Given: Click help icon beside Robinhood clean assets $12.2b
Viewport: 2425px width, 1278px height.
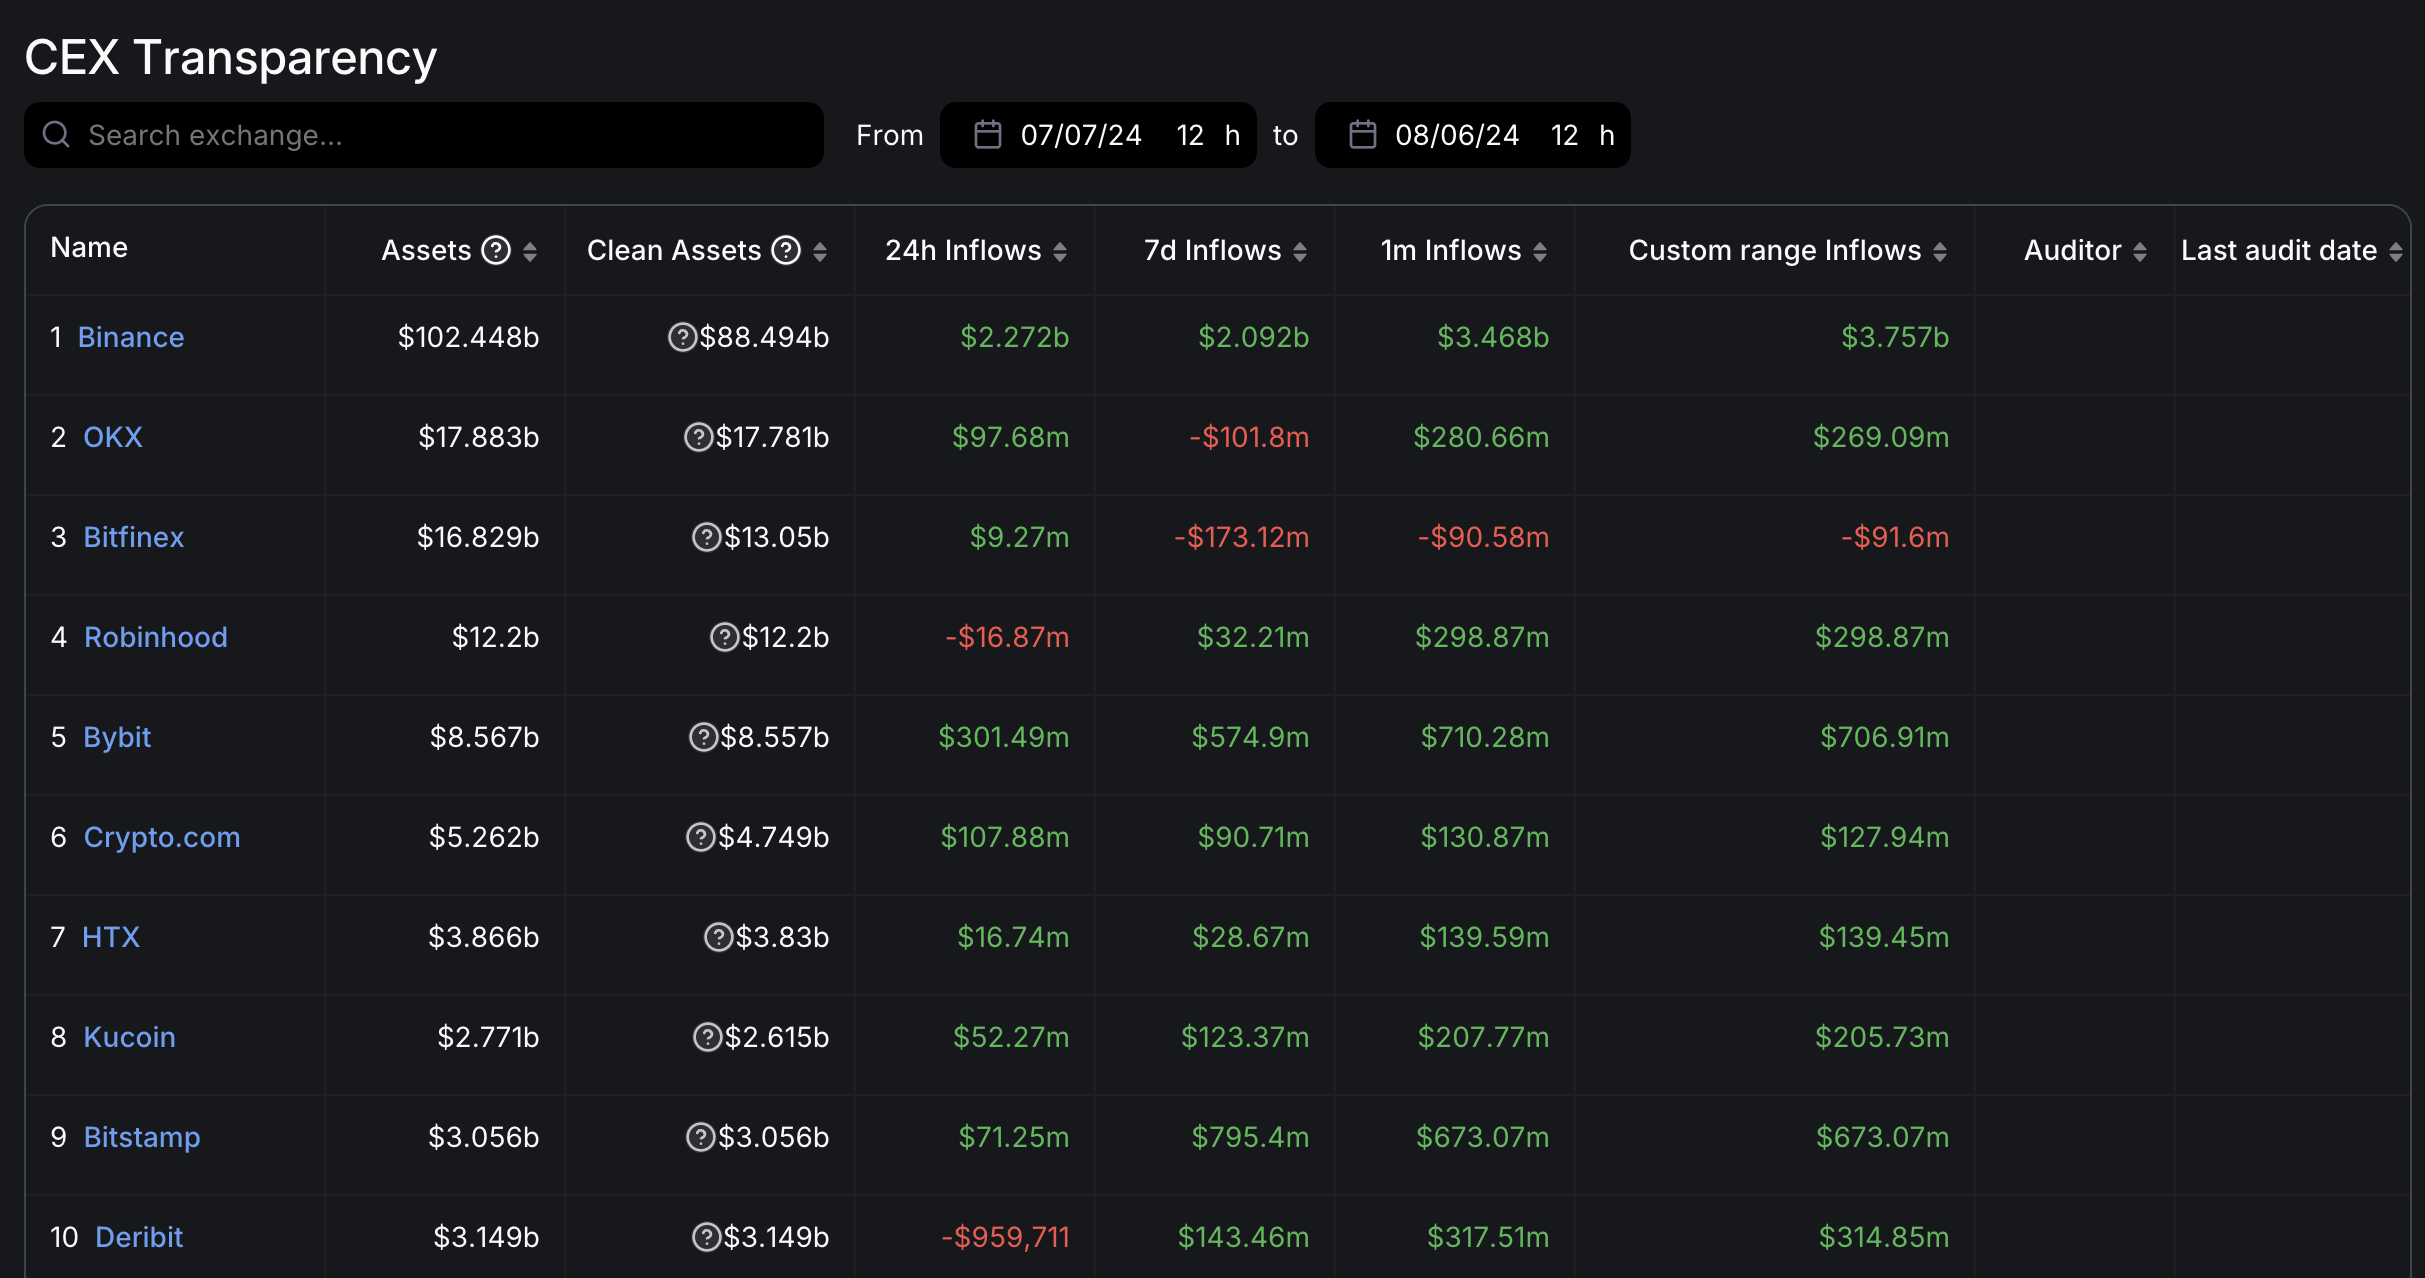Looking at the screenshot, I should 724,637.
